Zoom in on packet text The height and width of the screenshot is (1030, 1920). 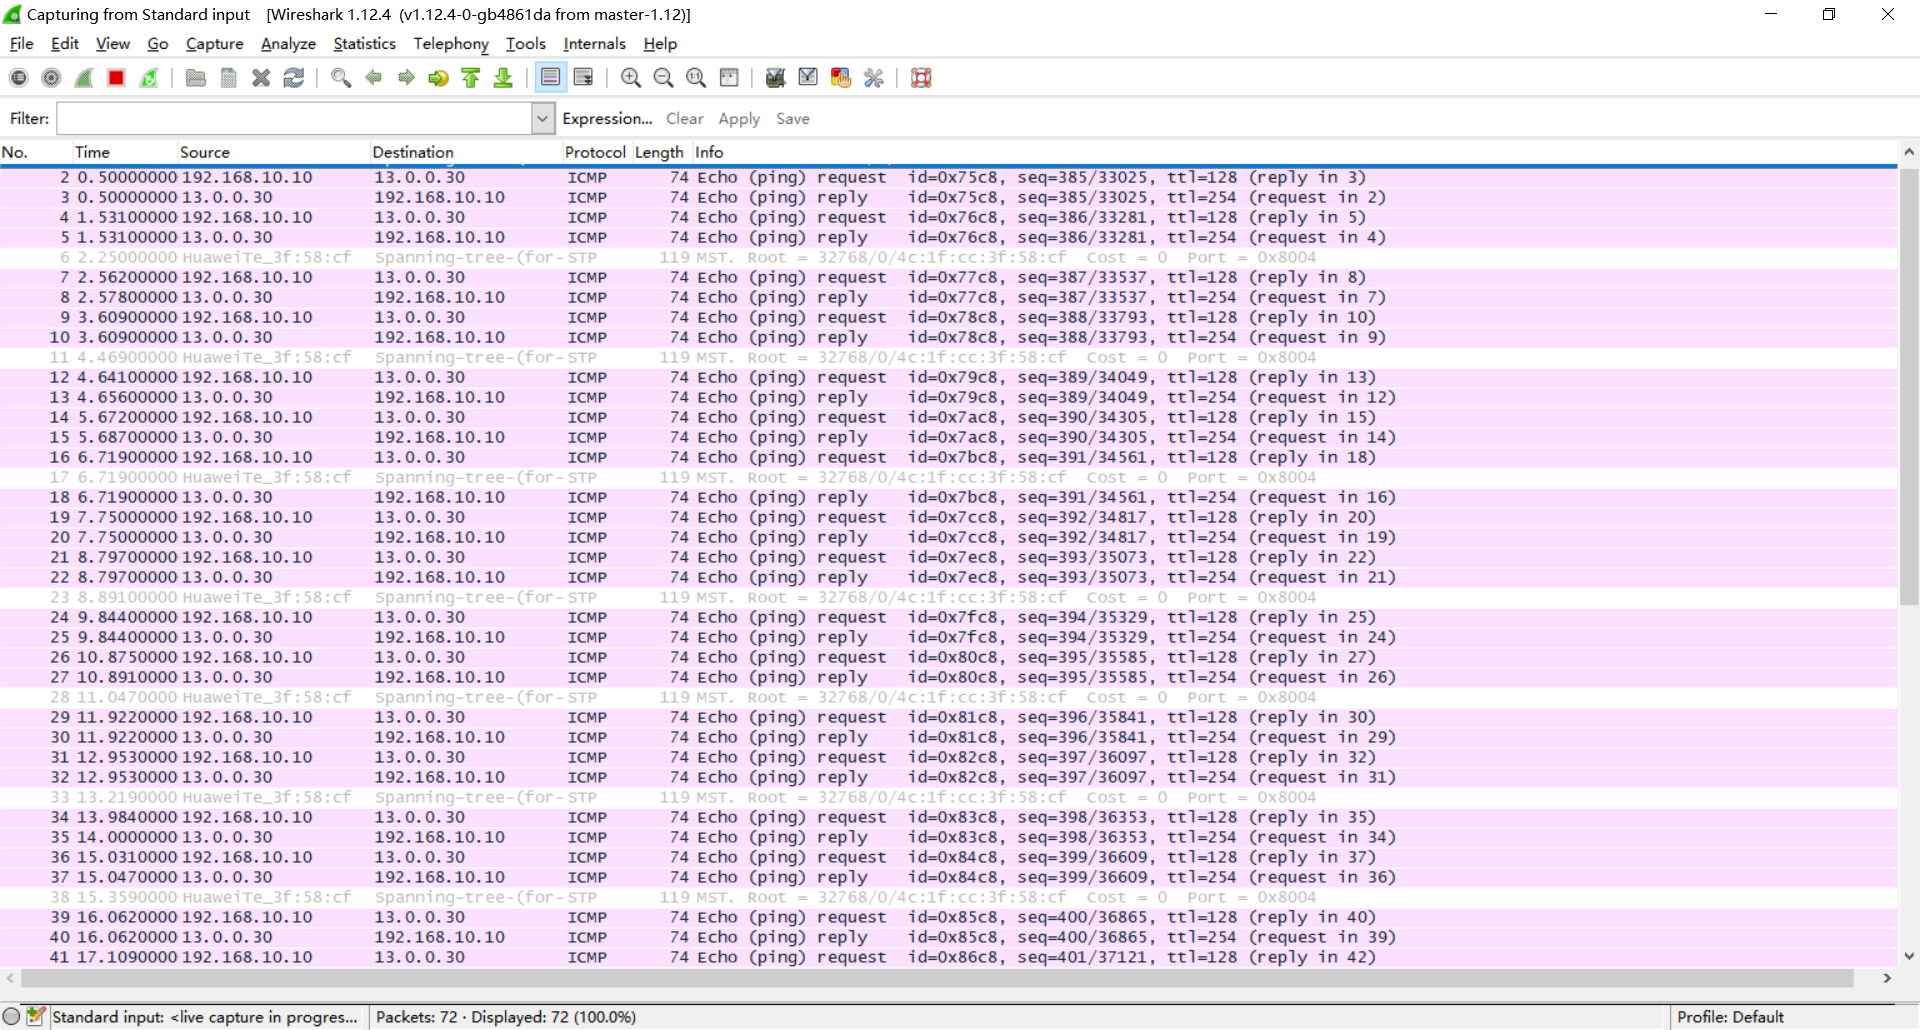(630, 78)
